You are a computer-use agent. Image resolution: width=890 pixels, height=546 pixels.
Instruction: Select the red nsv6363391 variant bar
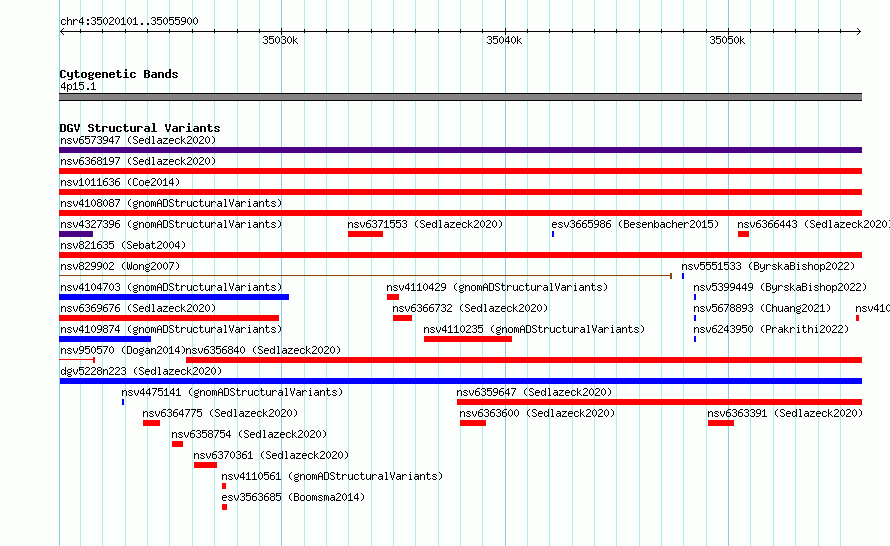pos(721,423)
